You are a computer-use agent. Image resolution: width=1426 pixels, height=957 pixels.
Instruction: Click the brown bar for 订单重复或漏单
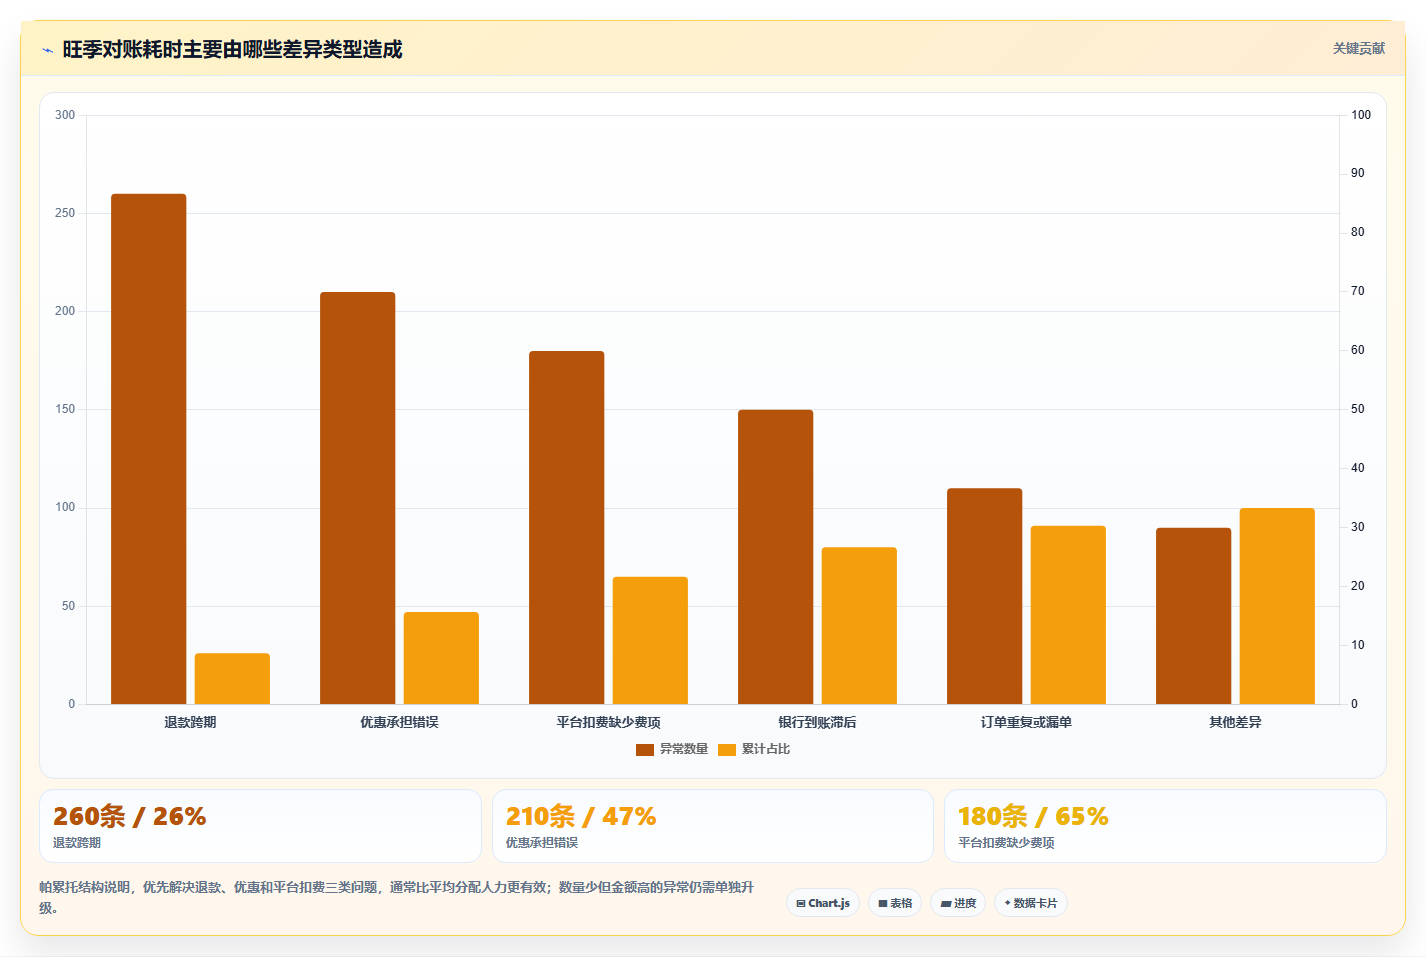(x=984, y=596)
